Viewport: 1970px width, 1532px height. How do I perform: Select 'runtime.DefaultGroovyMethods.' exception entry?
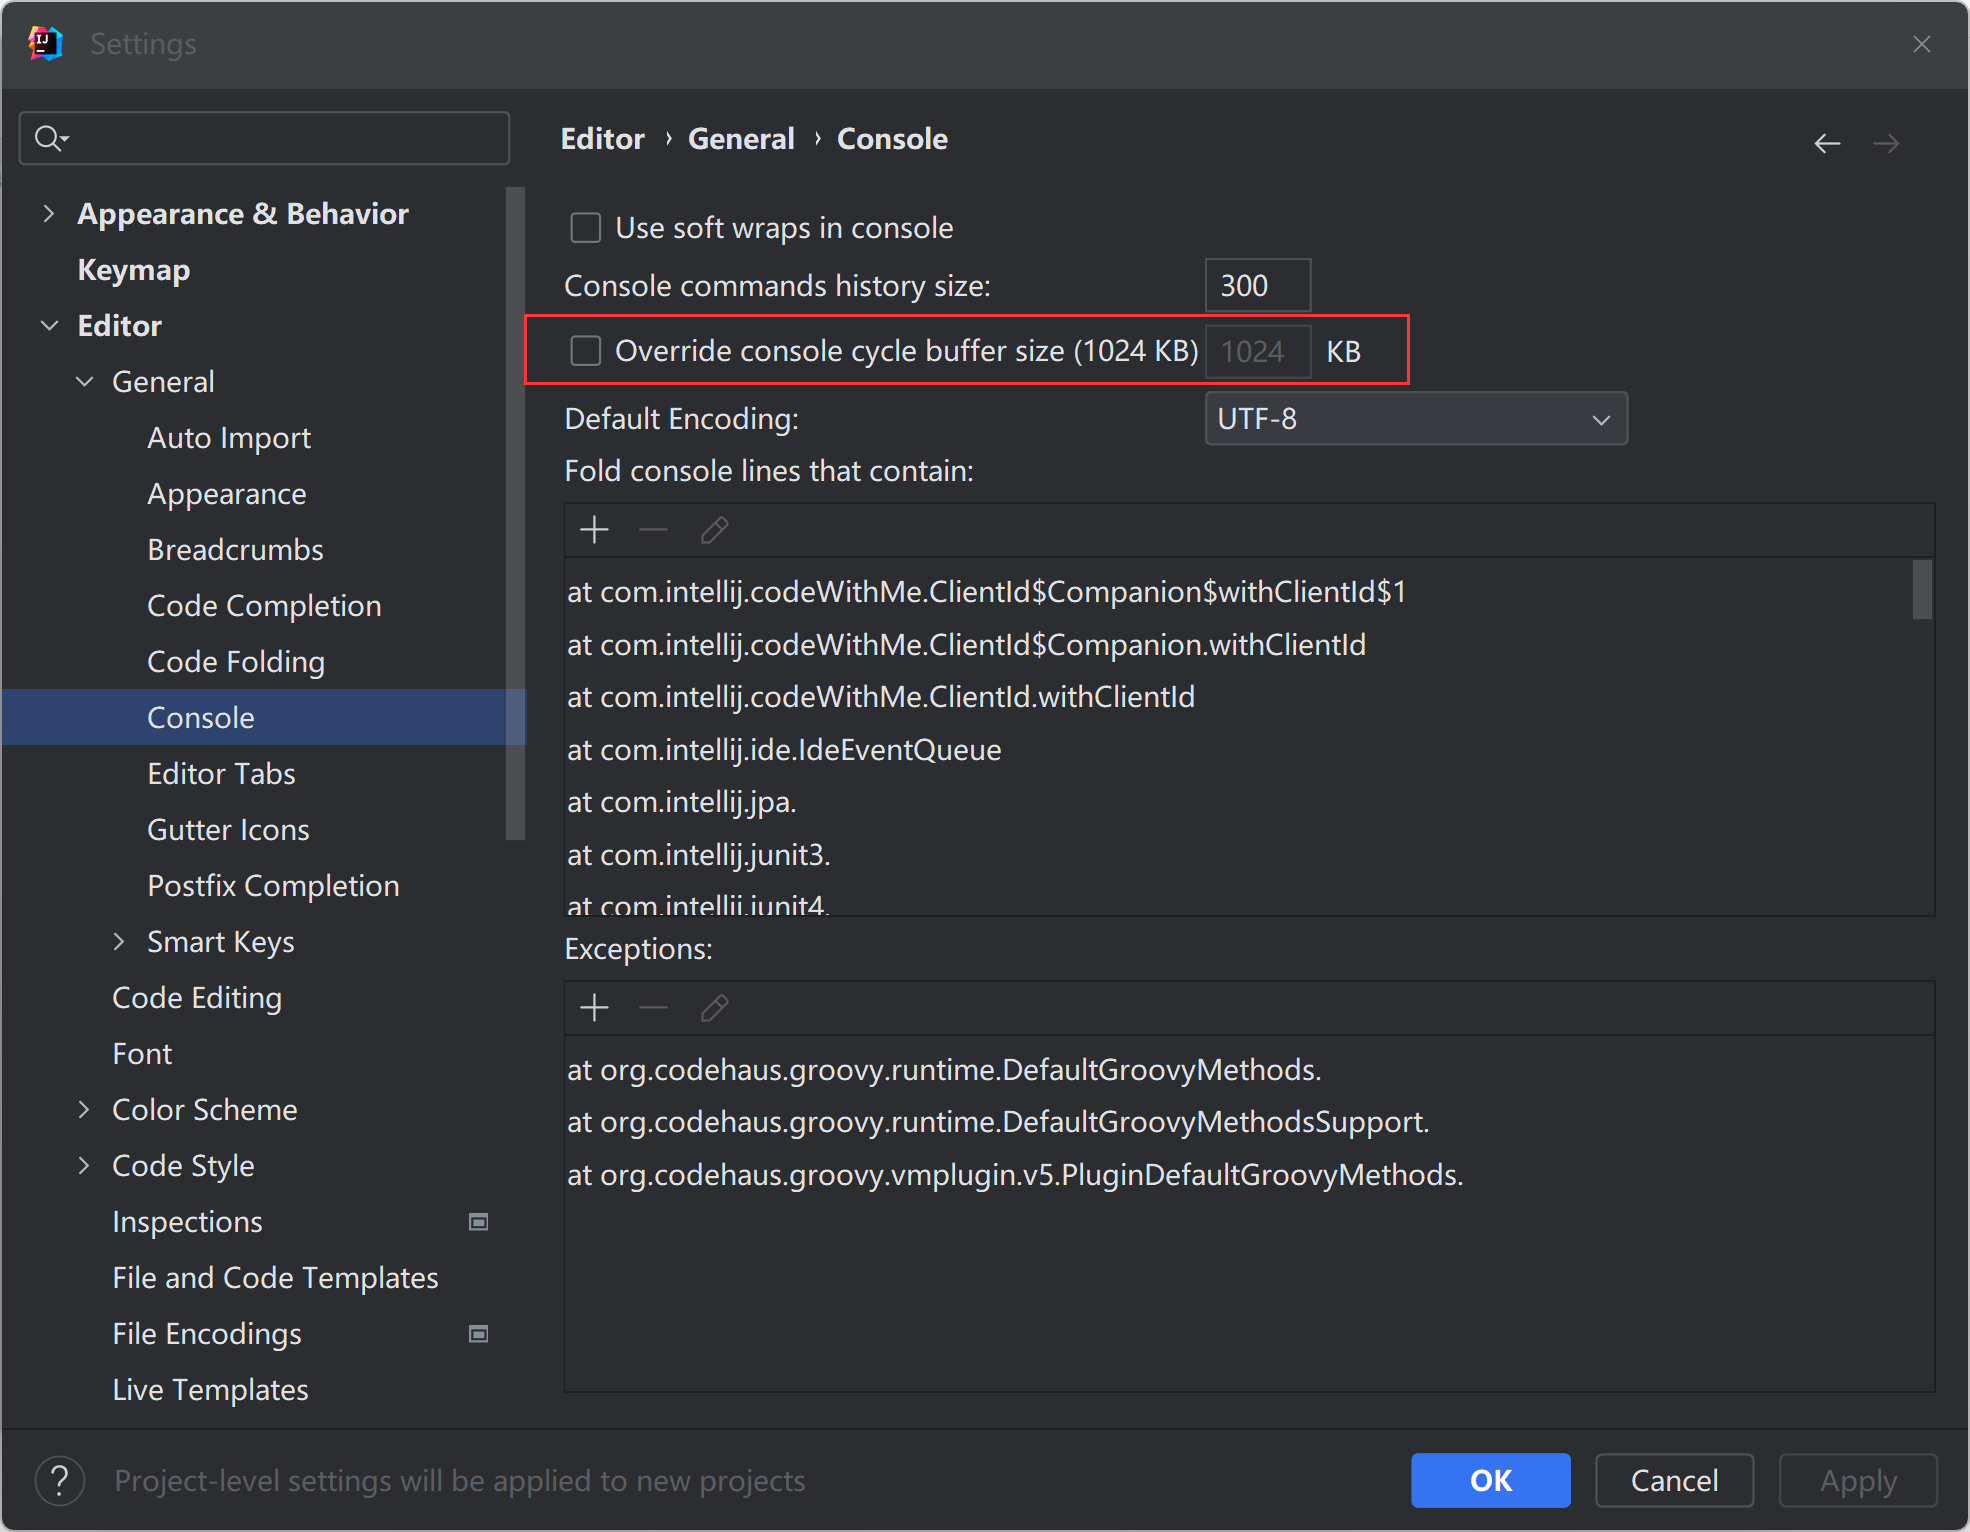click(x=944, y=1070)
